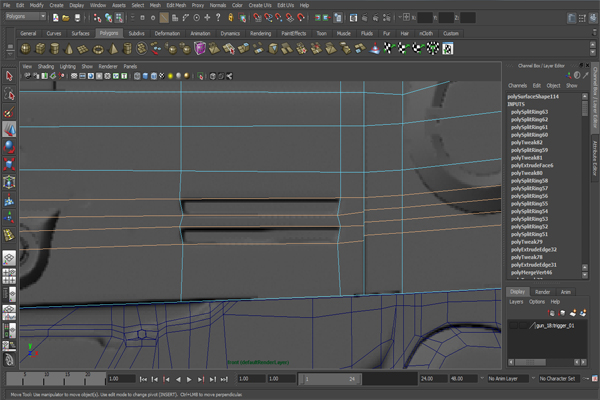This screenshot has width=600, height=400.
Task: Create a polygon pipe from the shelf
Action: click(x=127, y=49)
